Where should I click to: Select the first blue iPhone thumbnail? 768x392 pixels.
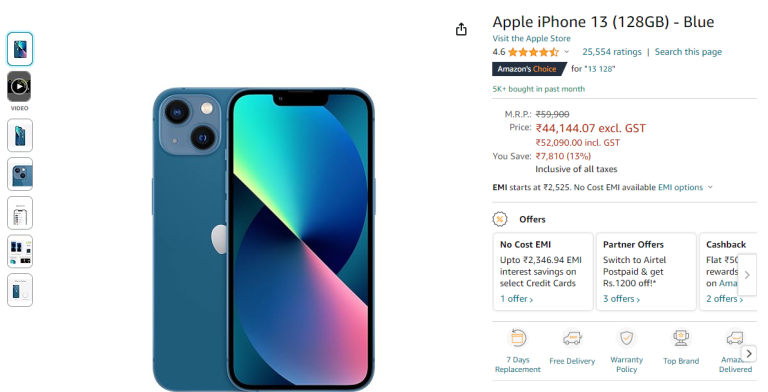(20, 49)
